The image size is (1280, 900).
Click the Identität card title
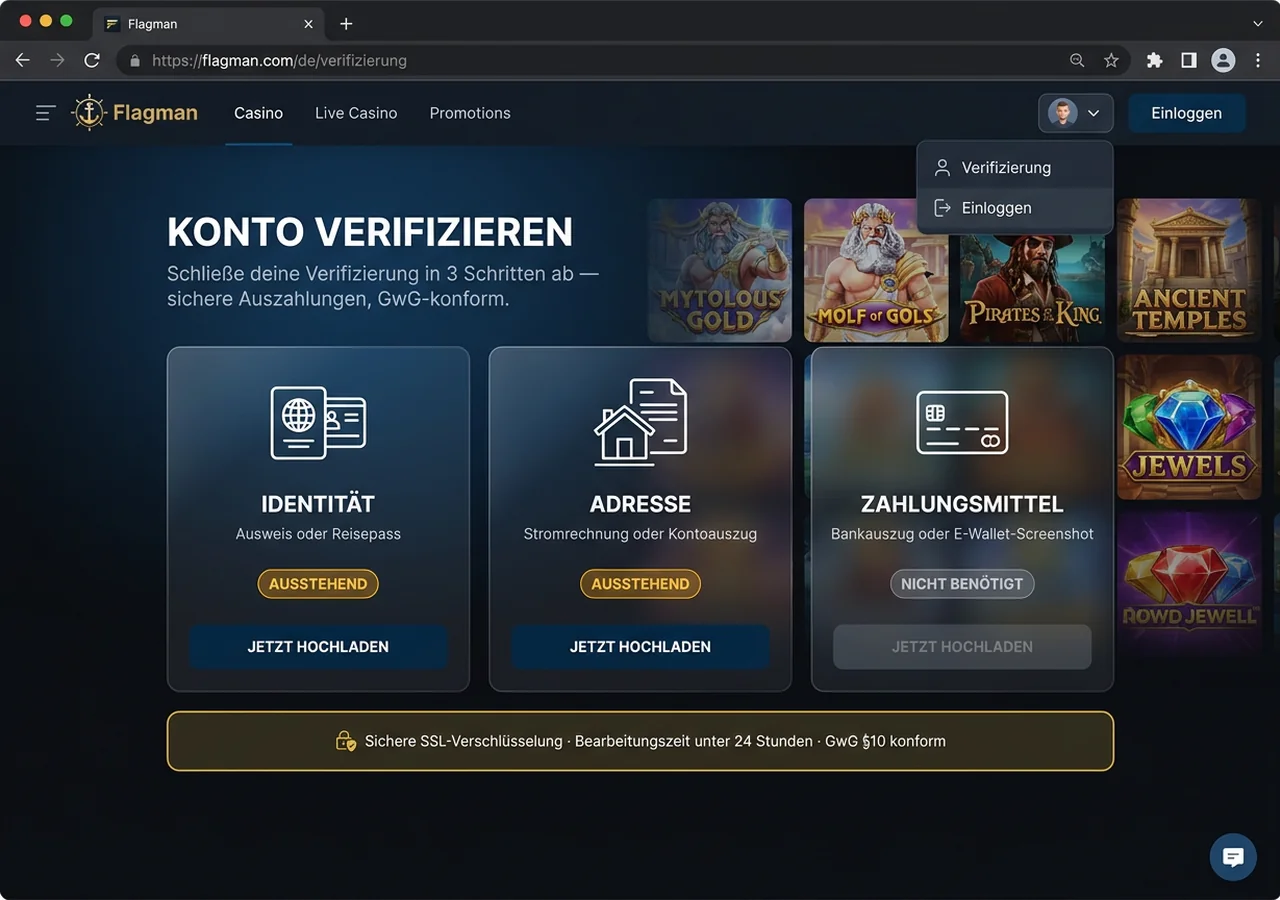point(318,504)
